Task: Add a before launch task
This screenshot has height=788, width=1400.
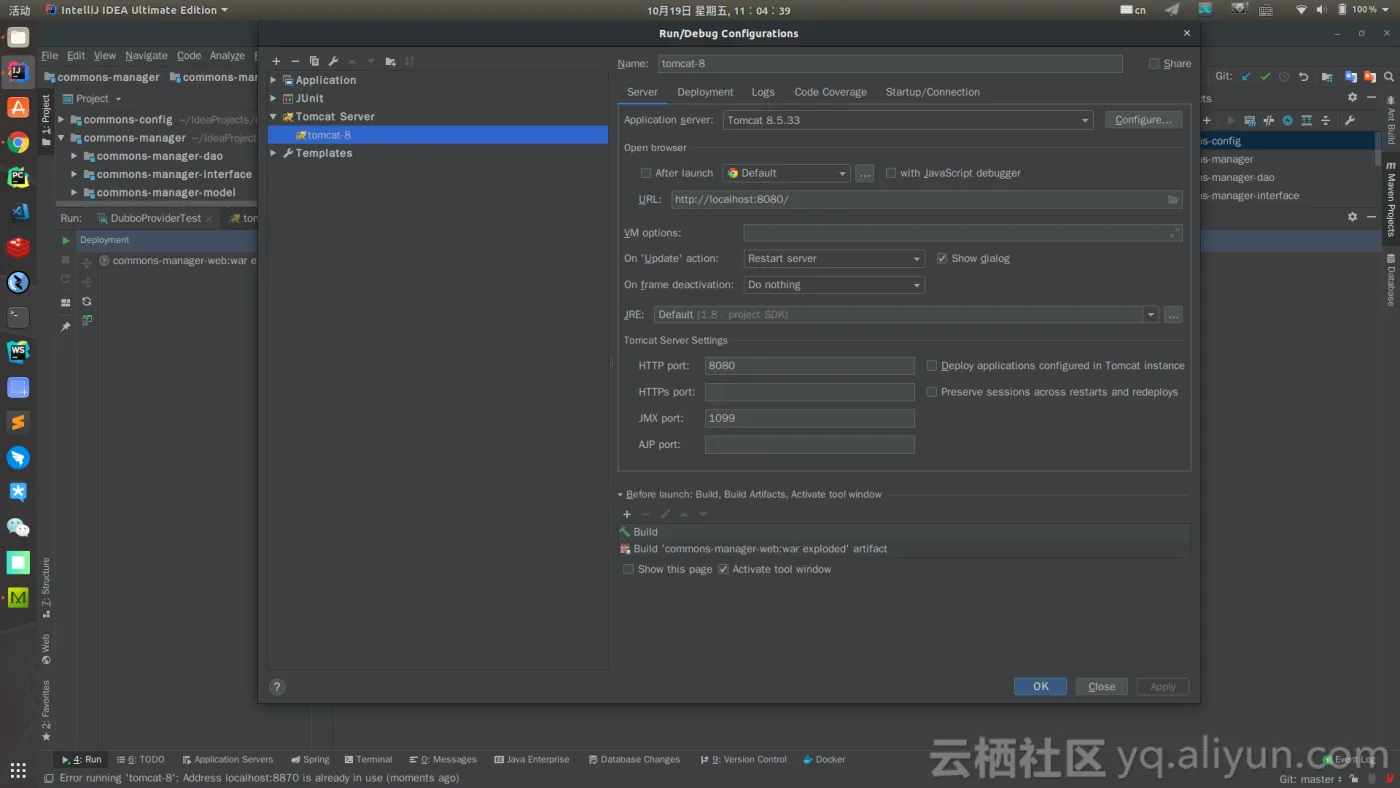Action: click(627, 514)
